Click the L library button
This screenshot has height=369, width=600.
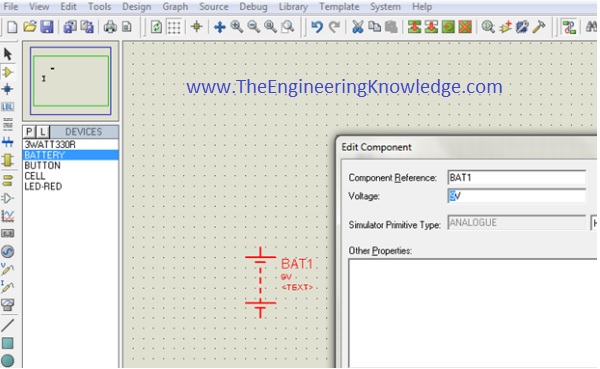tap(43, 132)
